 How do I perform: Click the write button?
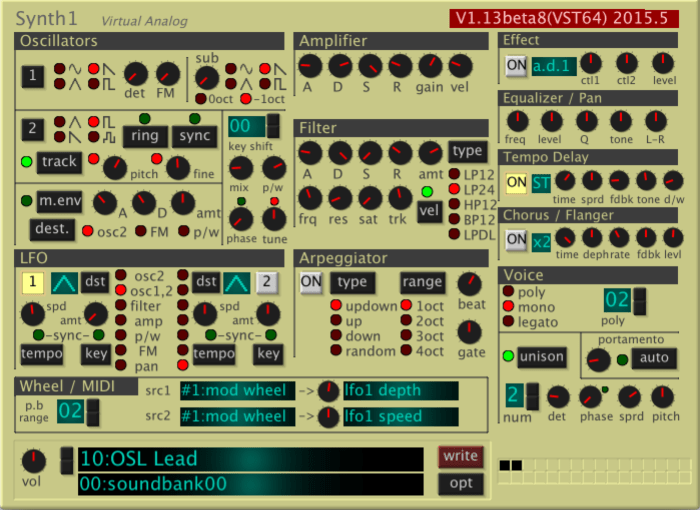(x=461, y=456)
